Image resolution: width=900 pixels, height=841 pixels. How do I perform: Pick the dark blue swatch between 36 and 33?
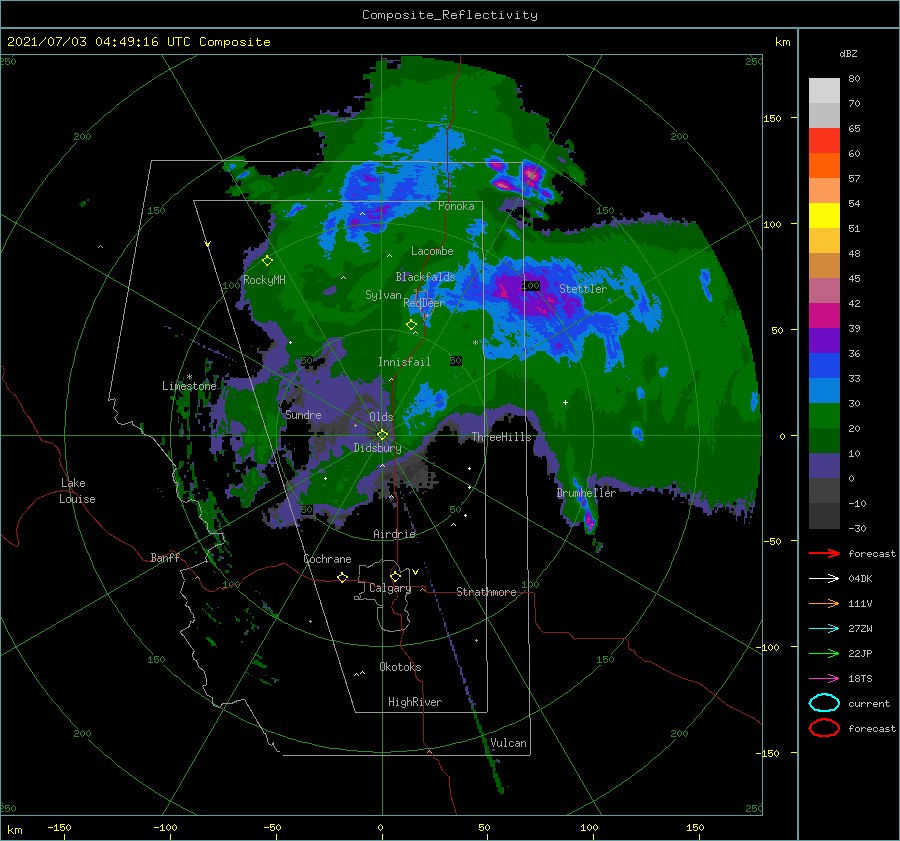[x=824, y=365]
